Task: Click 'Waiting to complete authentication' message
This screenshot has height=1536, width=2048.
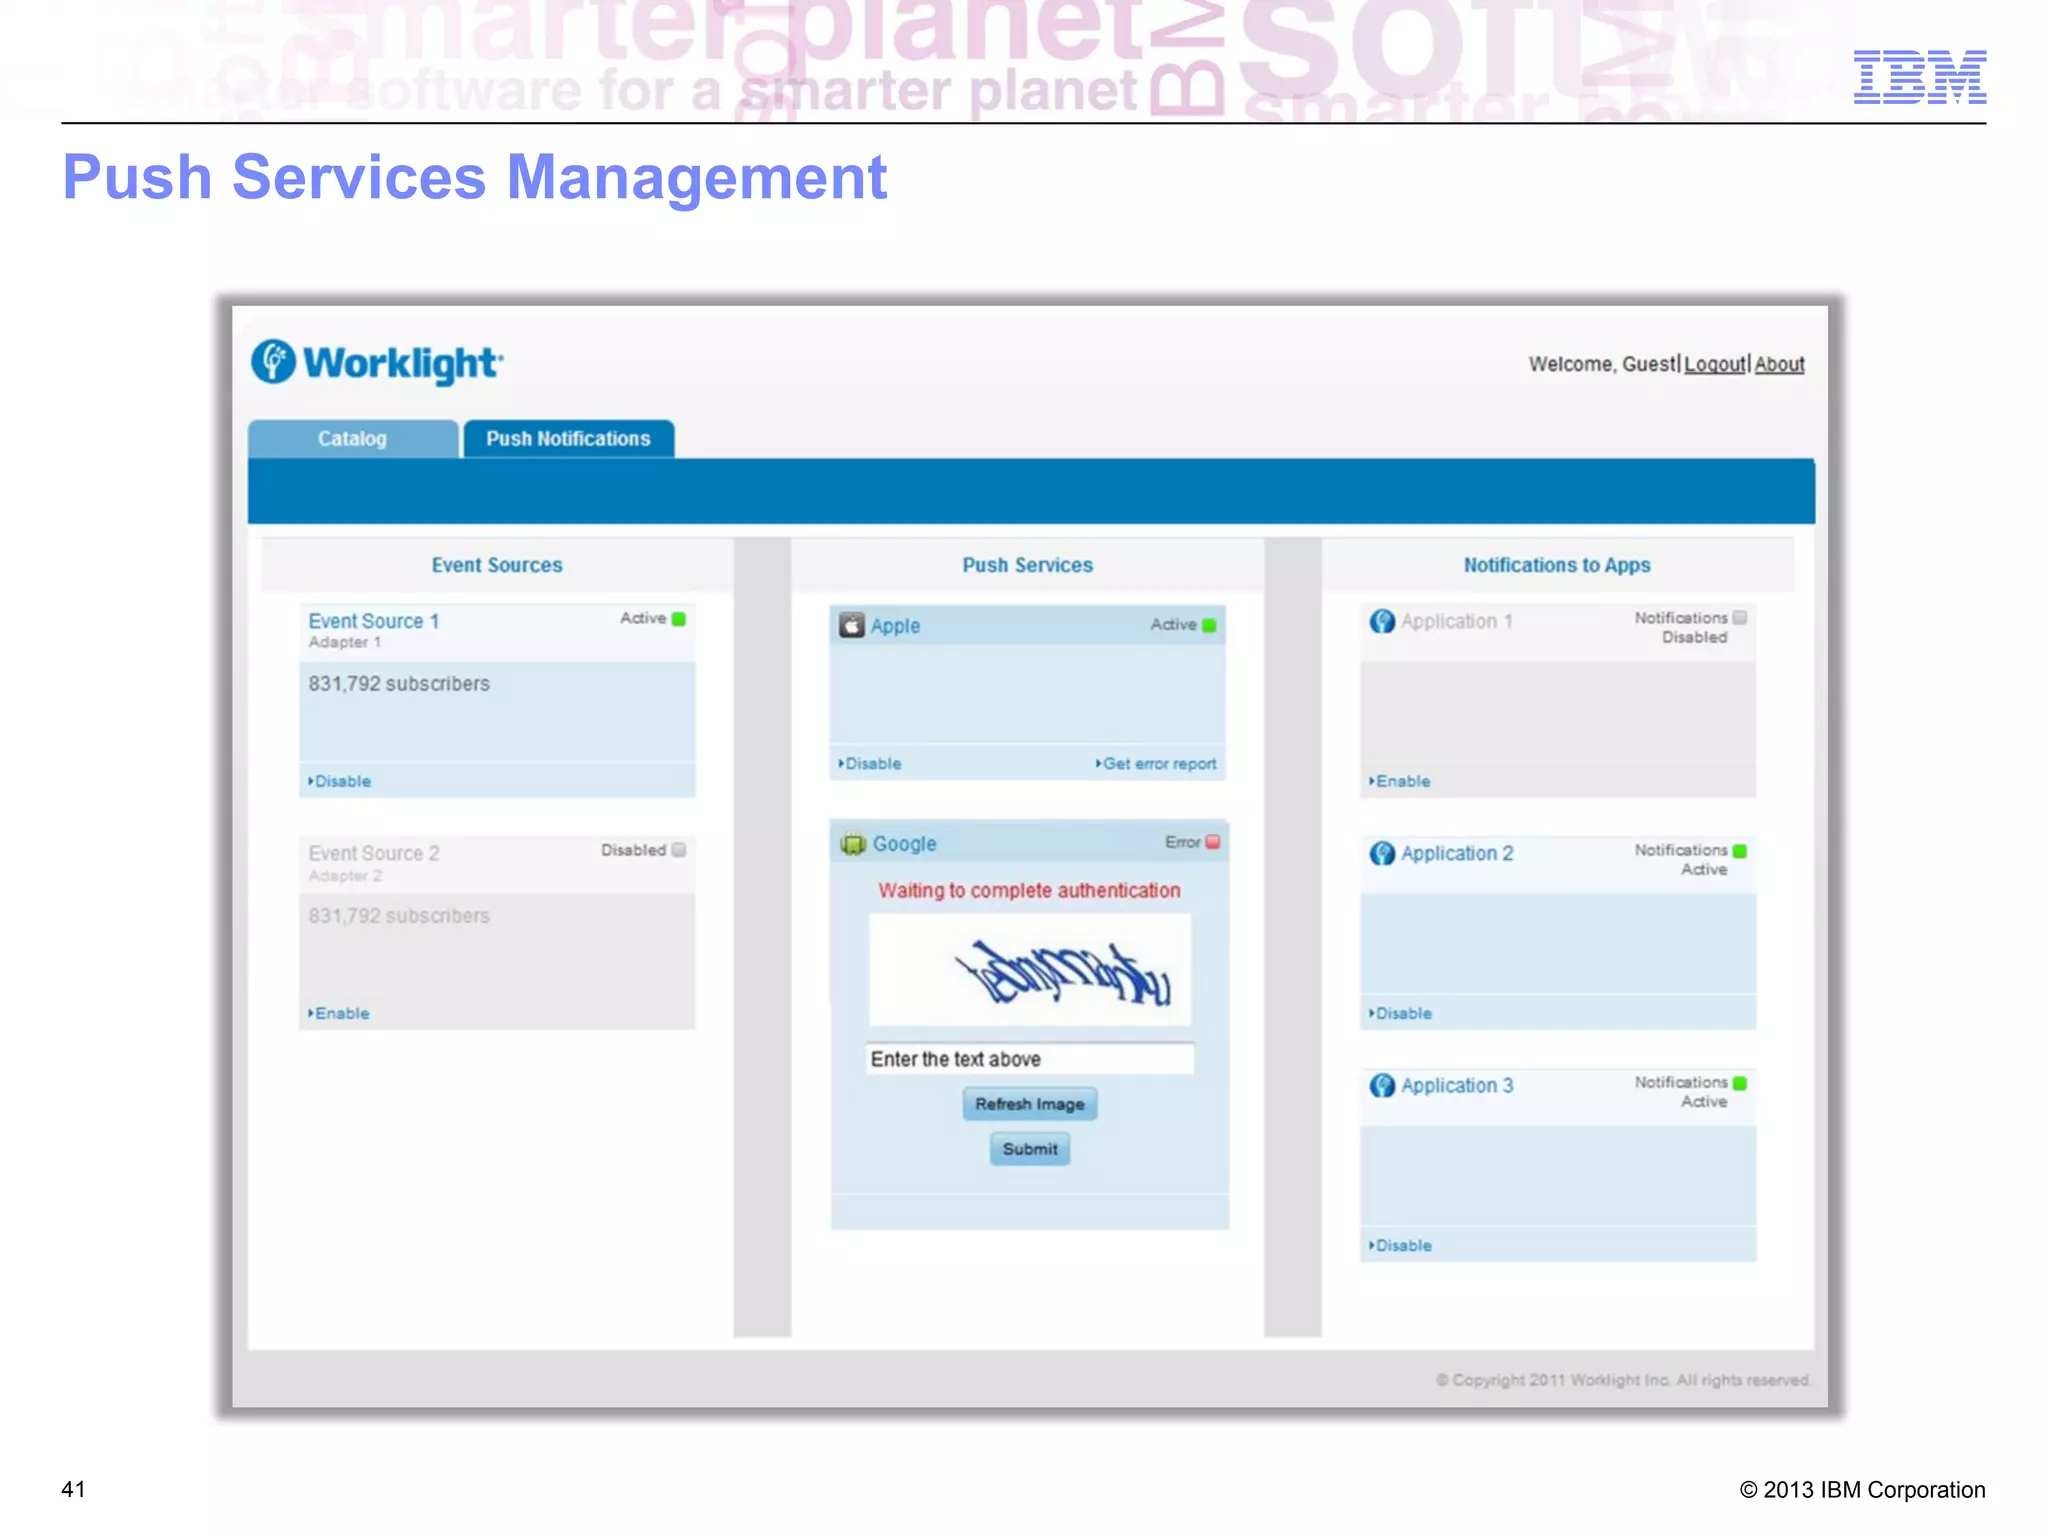Action: pyautogui.click(x=1029, y=891)
